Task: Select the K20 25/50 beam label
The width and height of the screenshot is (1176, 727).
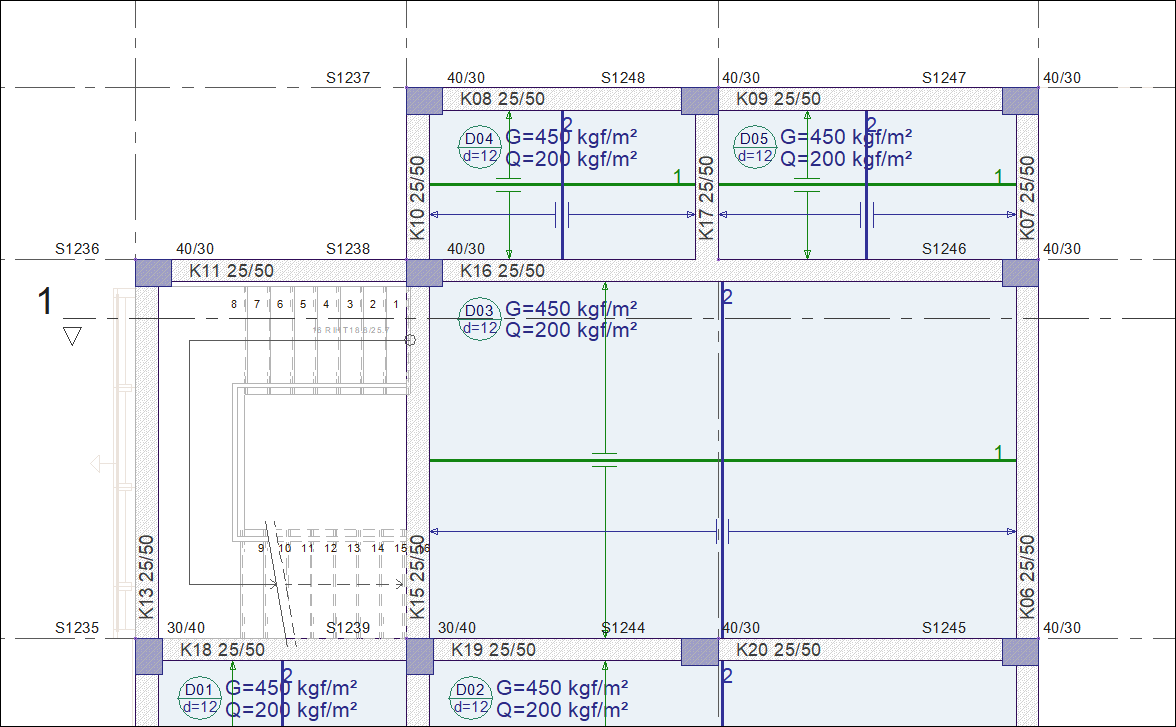Action: (x=778, y=650)
